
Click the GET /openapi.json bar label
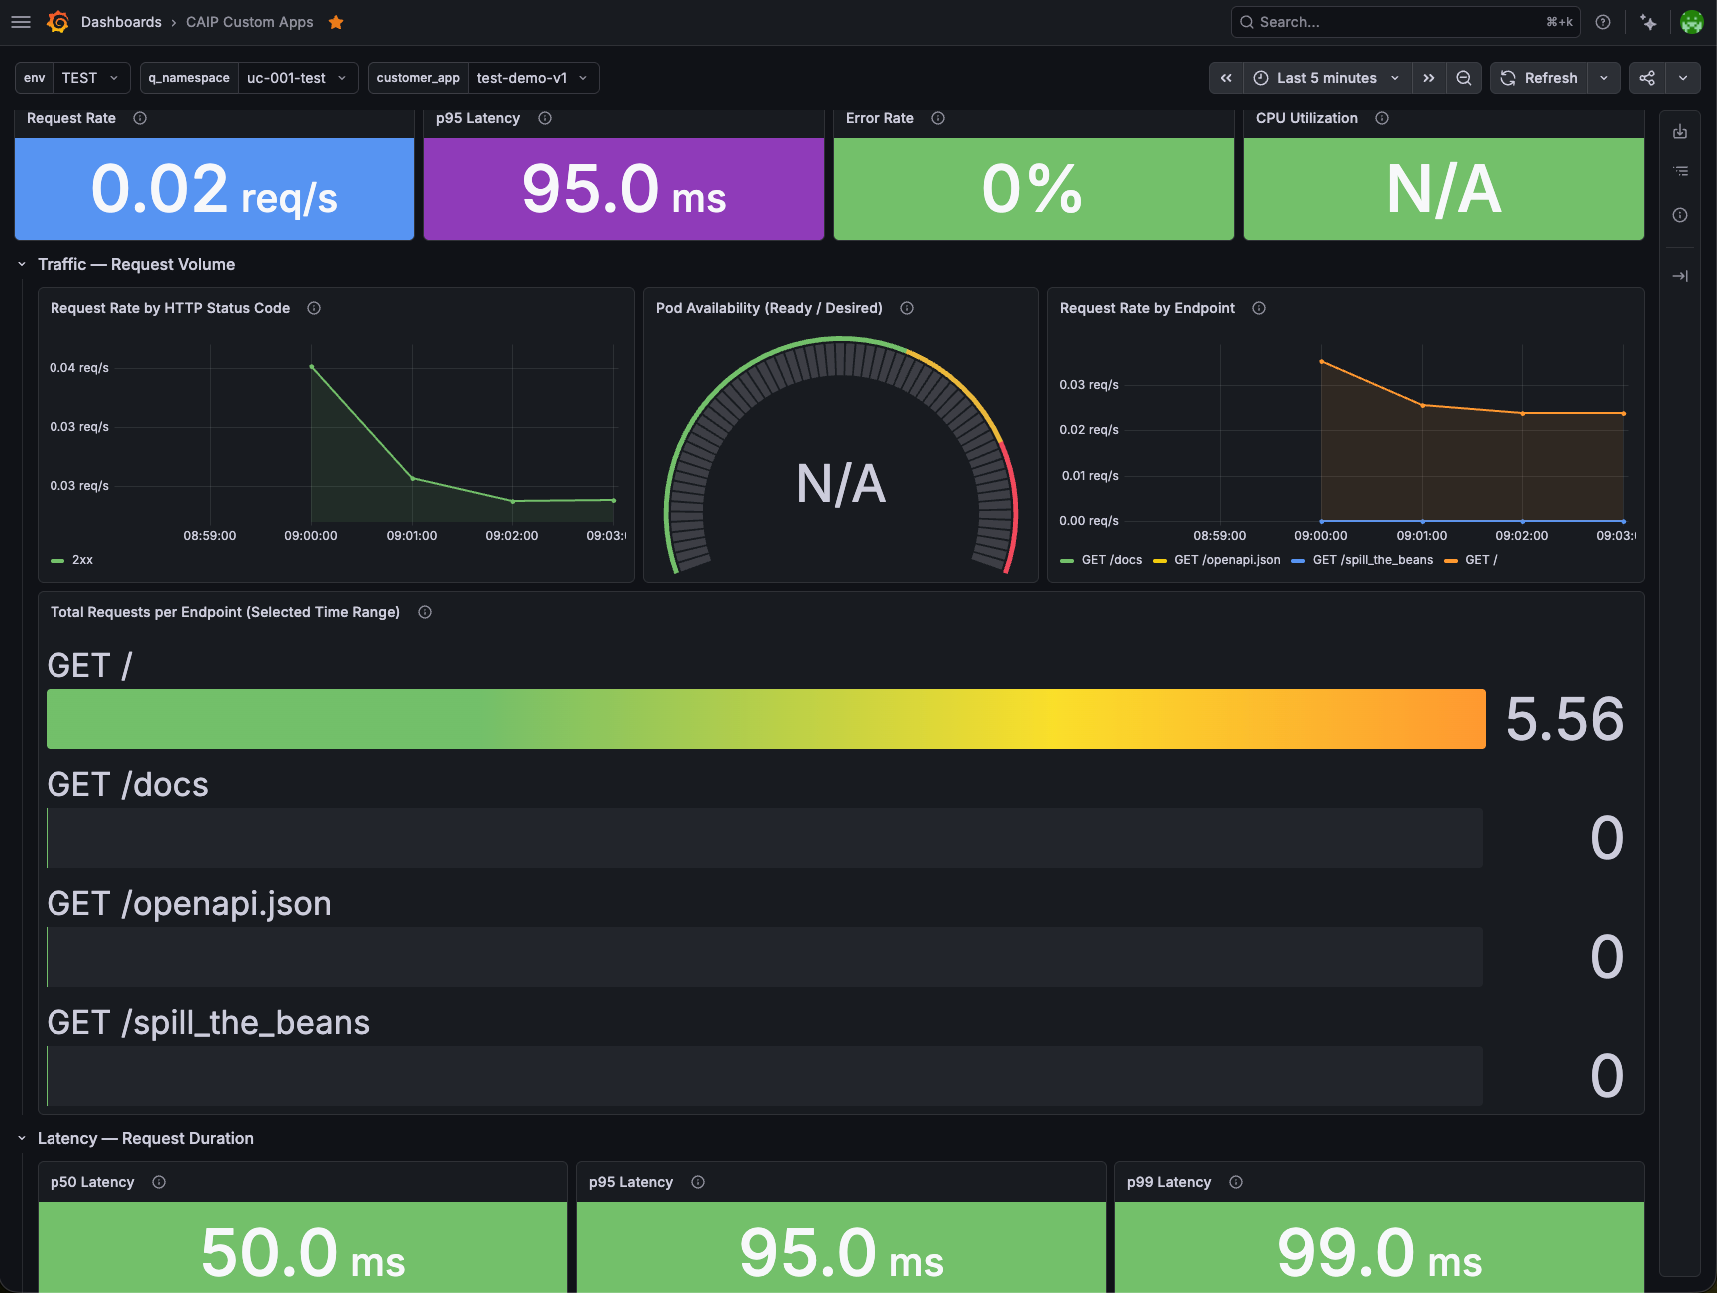tap(190, 904)
